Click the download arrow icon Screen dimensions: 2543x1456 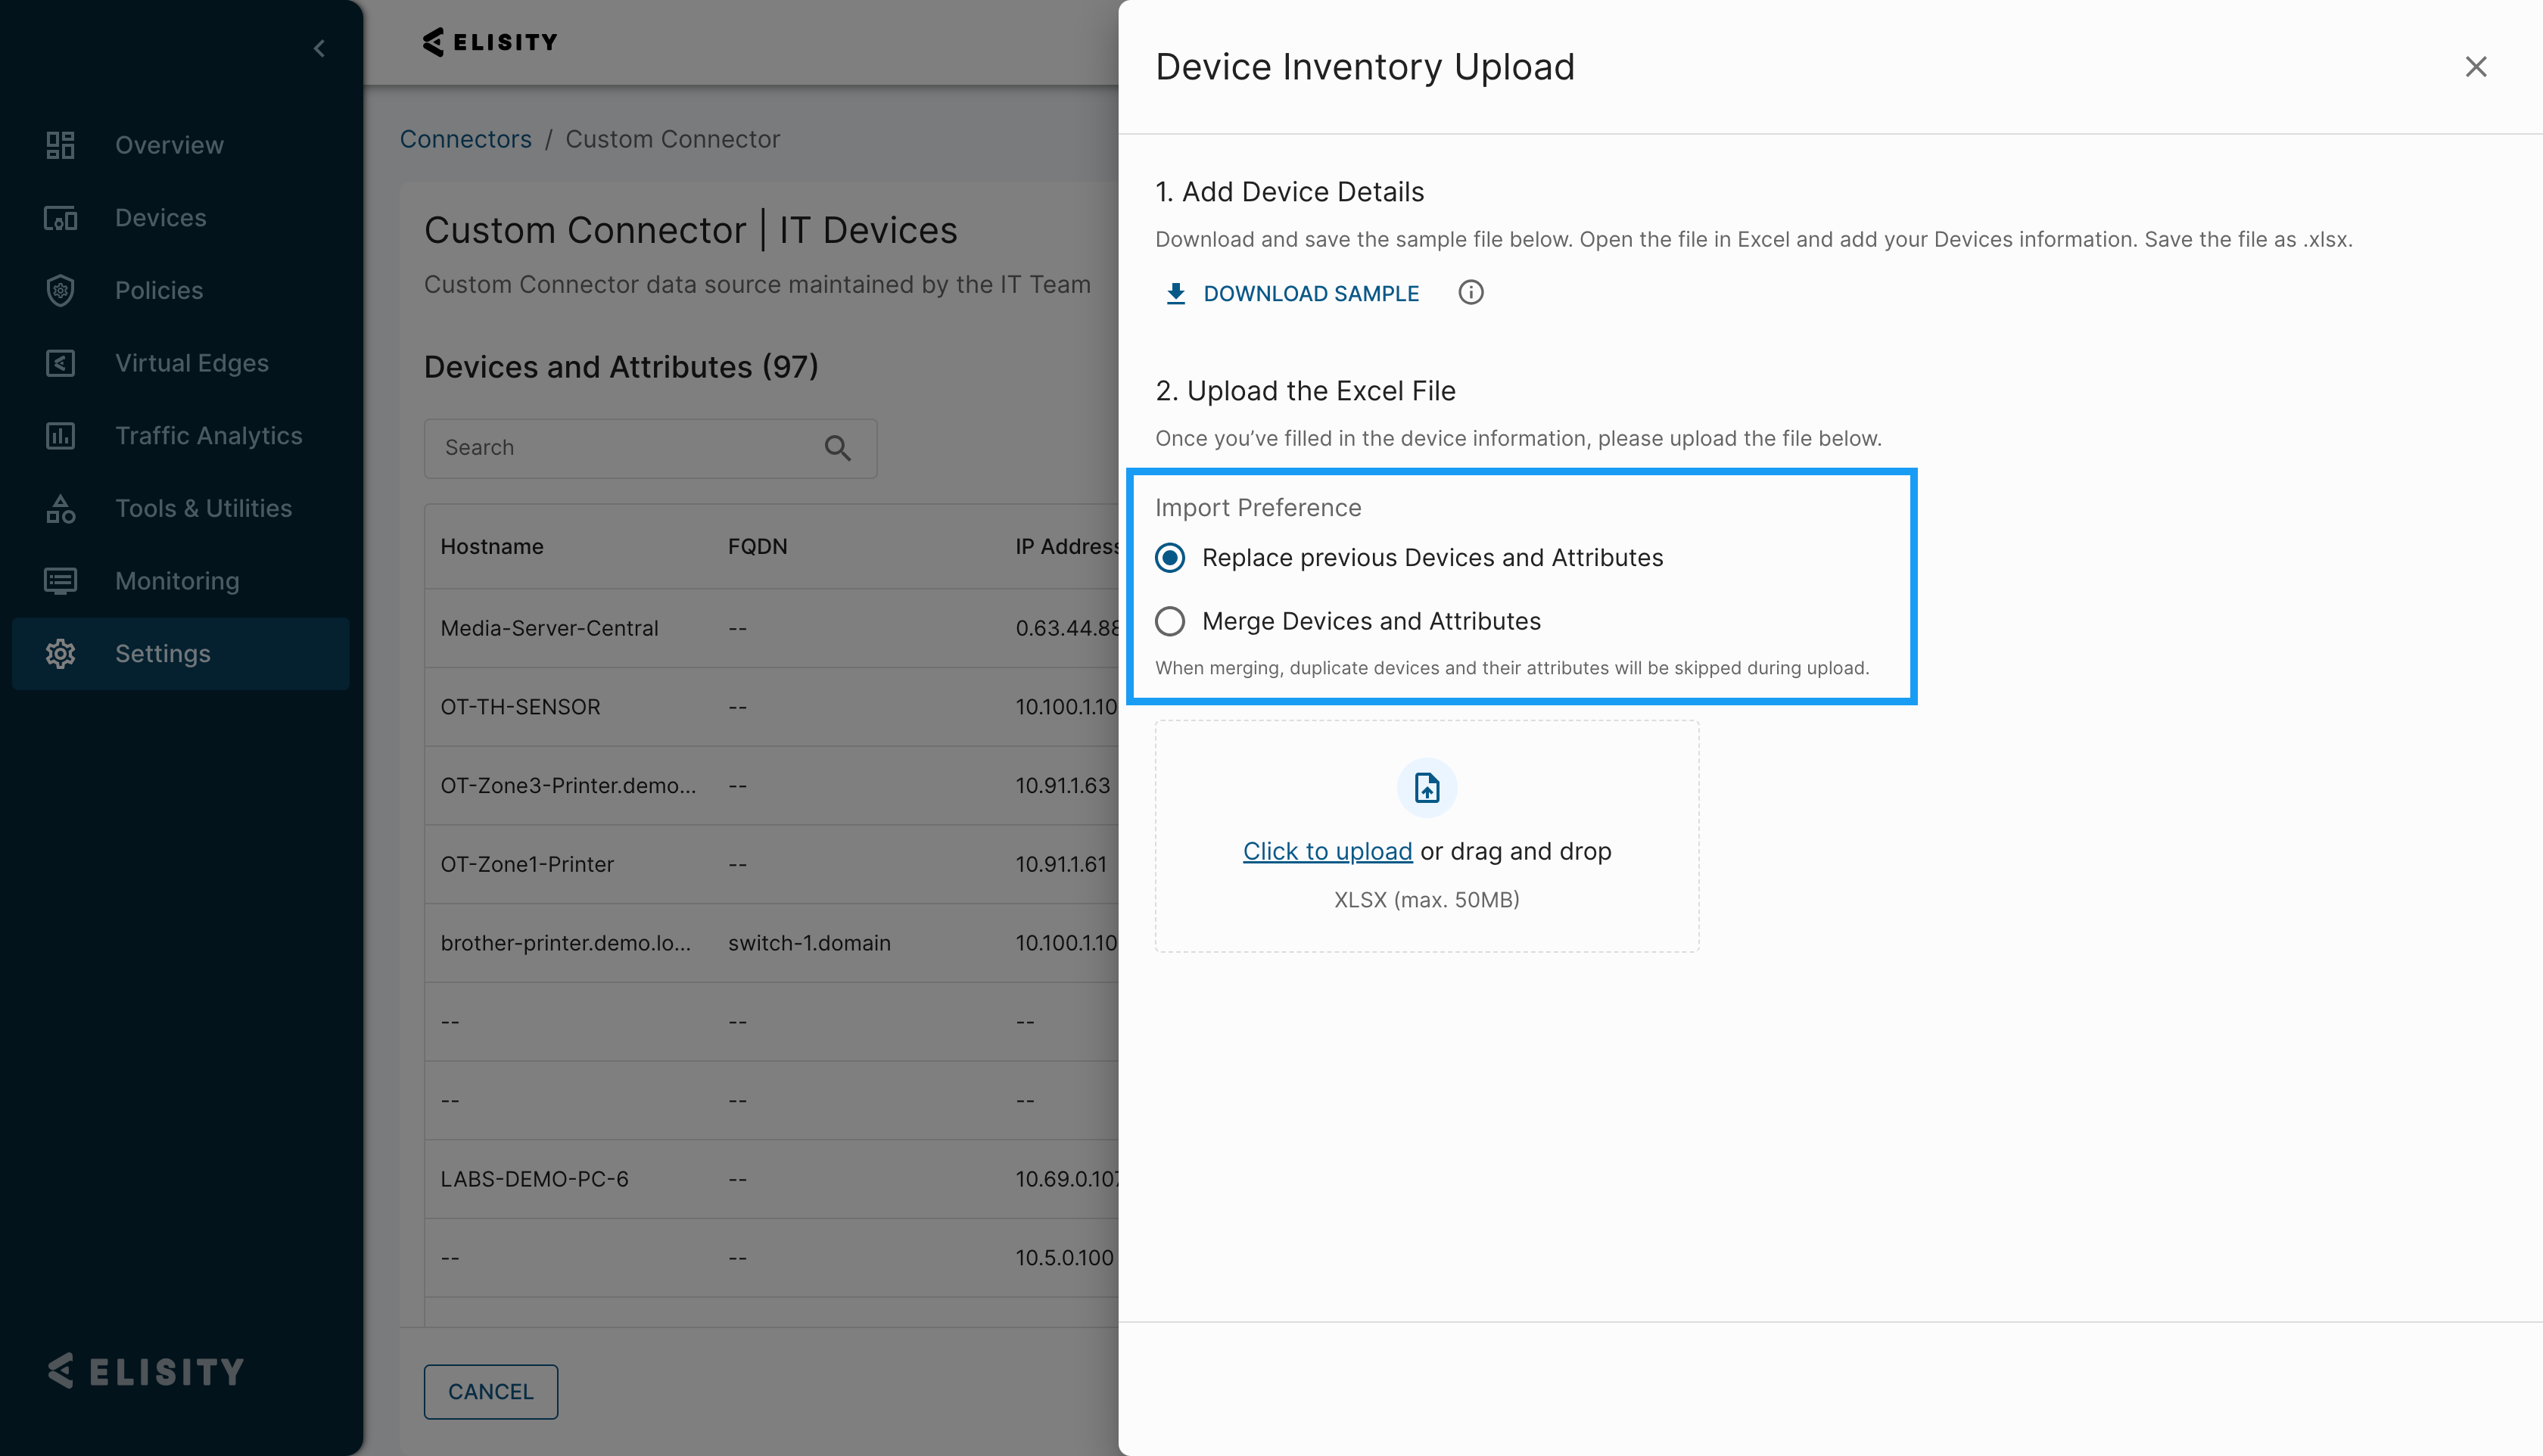(x=1176, y=294)
